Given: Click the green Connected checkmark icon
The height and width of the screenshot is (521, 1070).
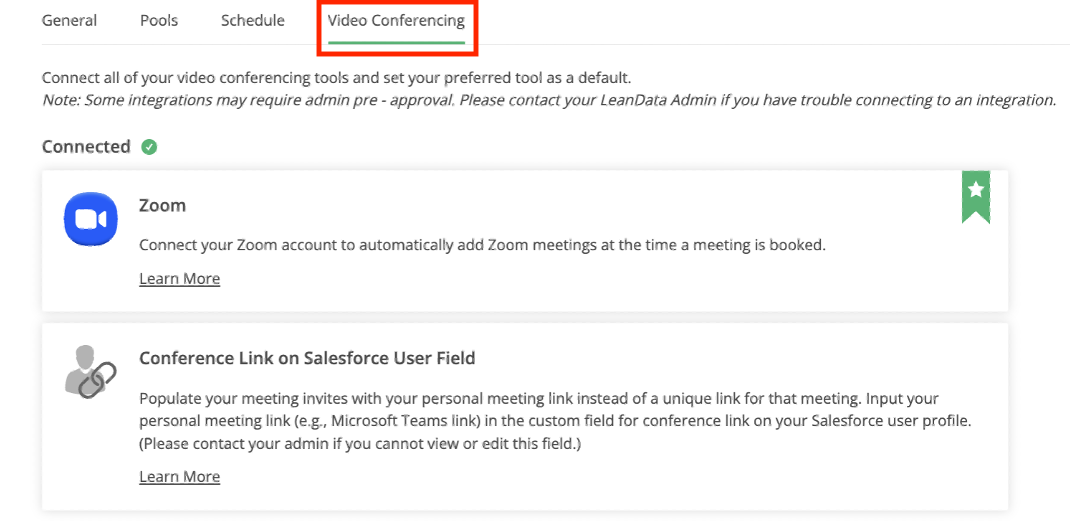Looking at the screenshot, I should (149, 147).
